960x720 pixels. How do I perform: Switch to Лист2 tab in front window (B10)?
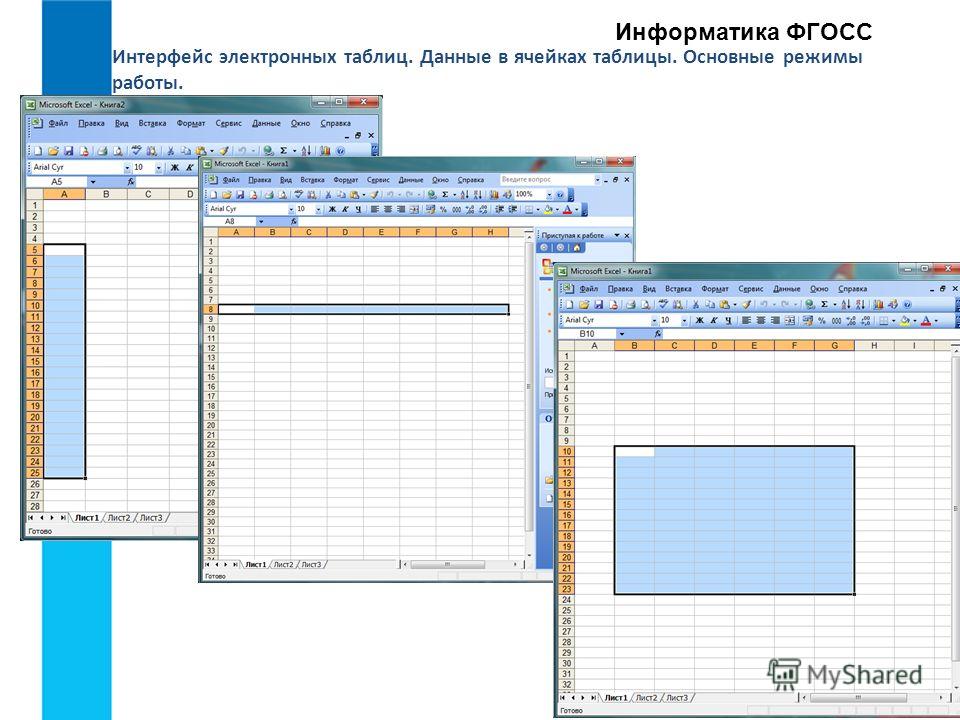647,697
